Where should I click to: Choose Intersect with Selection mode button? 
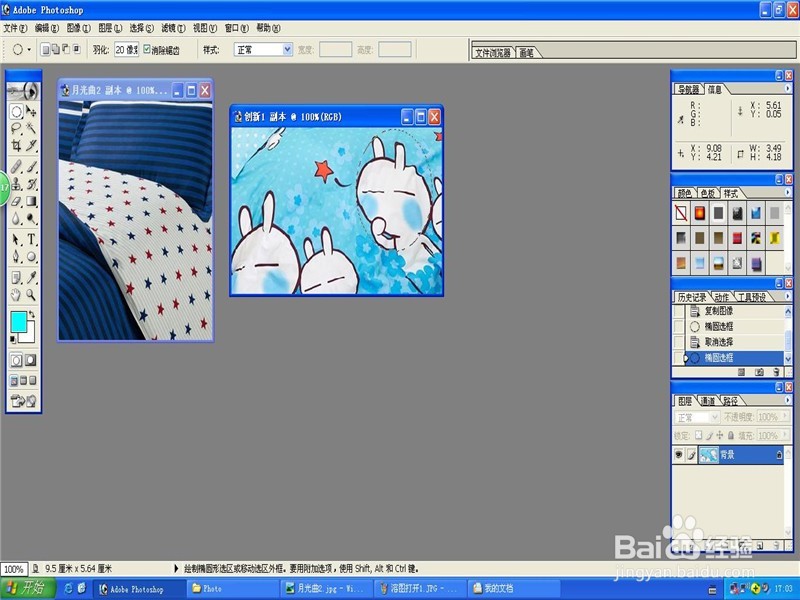tap(77, 49)
